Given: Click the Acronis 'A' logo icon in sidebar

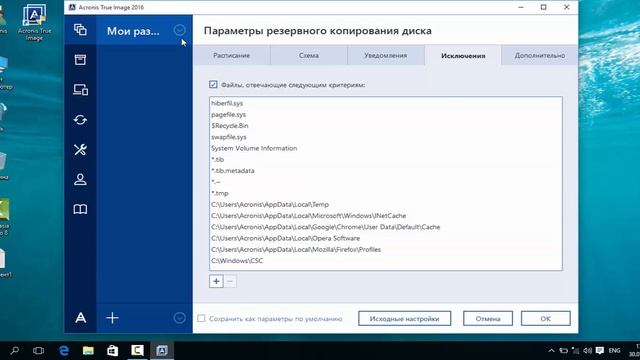Looking at the screenshot, I should point(80,318).
